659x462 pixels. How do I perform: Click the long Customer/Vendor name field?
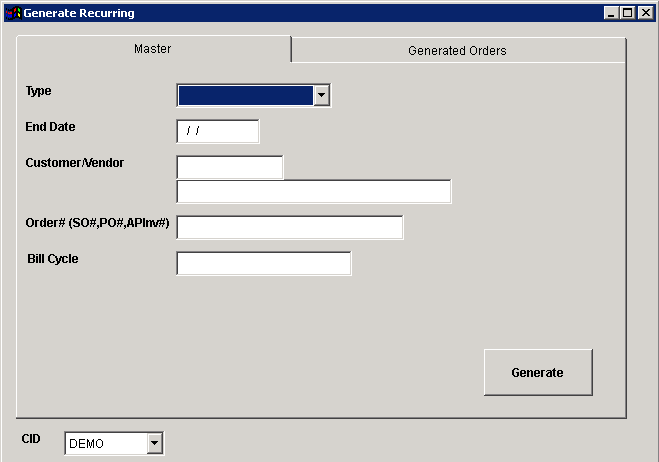[313, 191]
